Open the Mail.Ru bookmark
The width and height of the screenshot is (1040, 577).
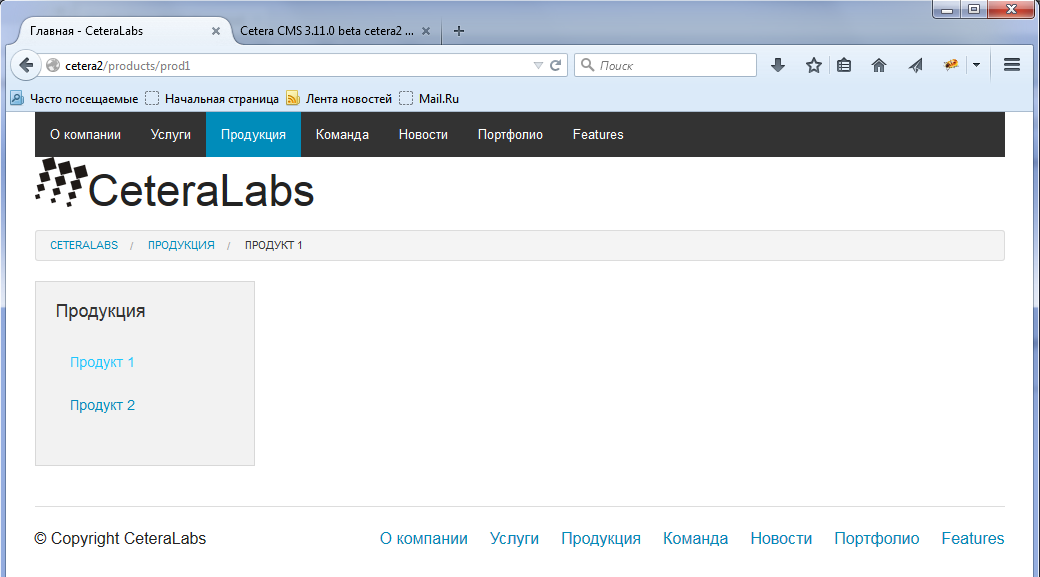[x=430, y=98]
